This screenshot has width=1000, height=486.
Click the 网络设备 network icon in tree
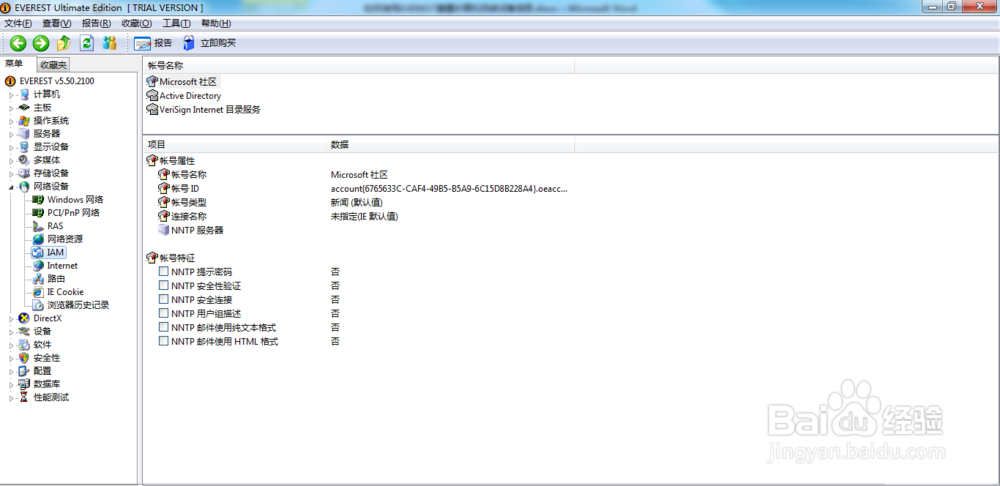click(x=24, y=186)
